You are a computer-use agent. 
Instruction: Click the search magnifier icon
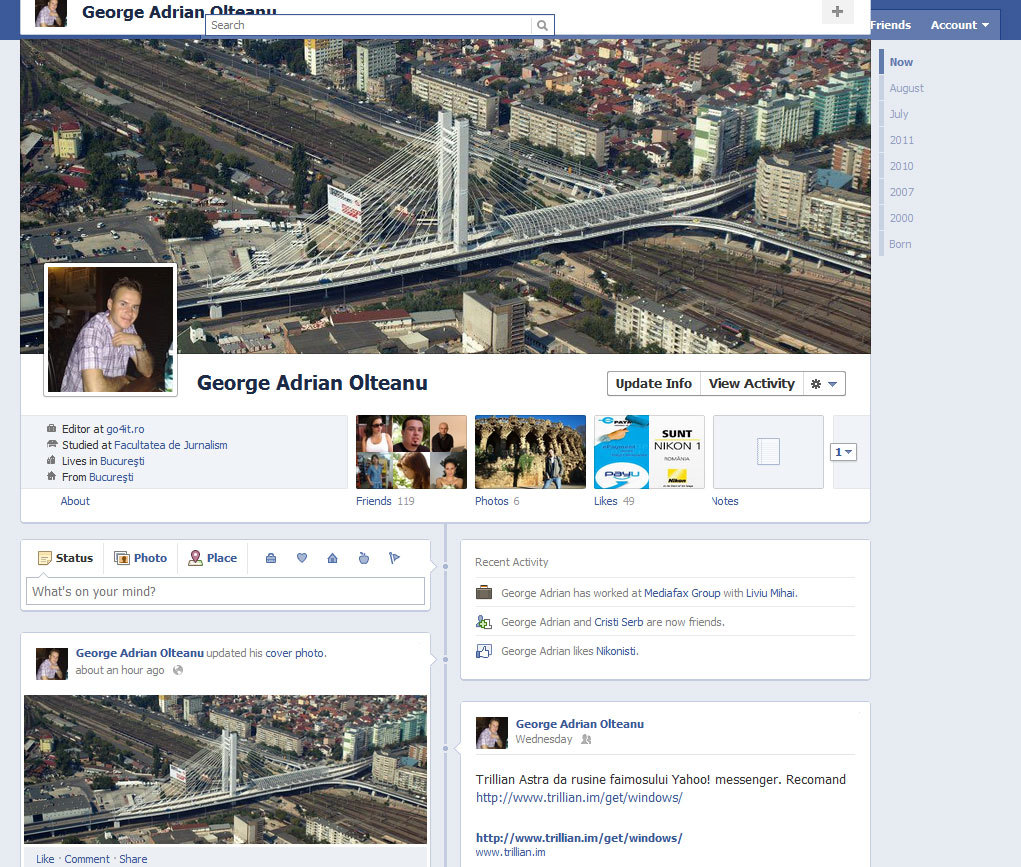[542, 25]
